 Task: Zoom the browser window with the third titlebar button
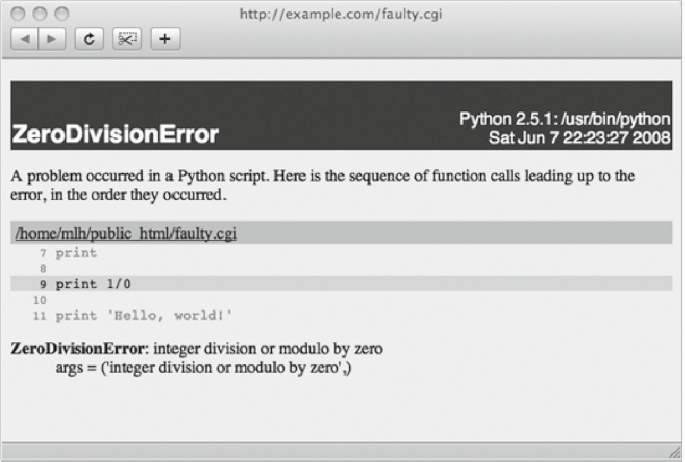coord(62,14)
